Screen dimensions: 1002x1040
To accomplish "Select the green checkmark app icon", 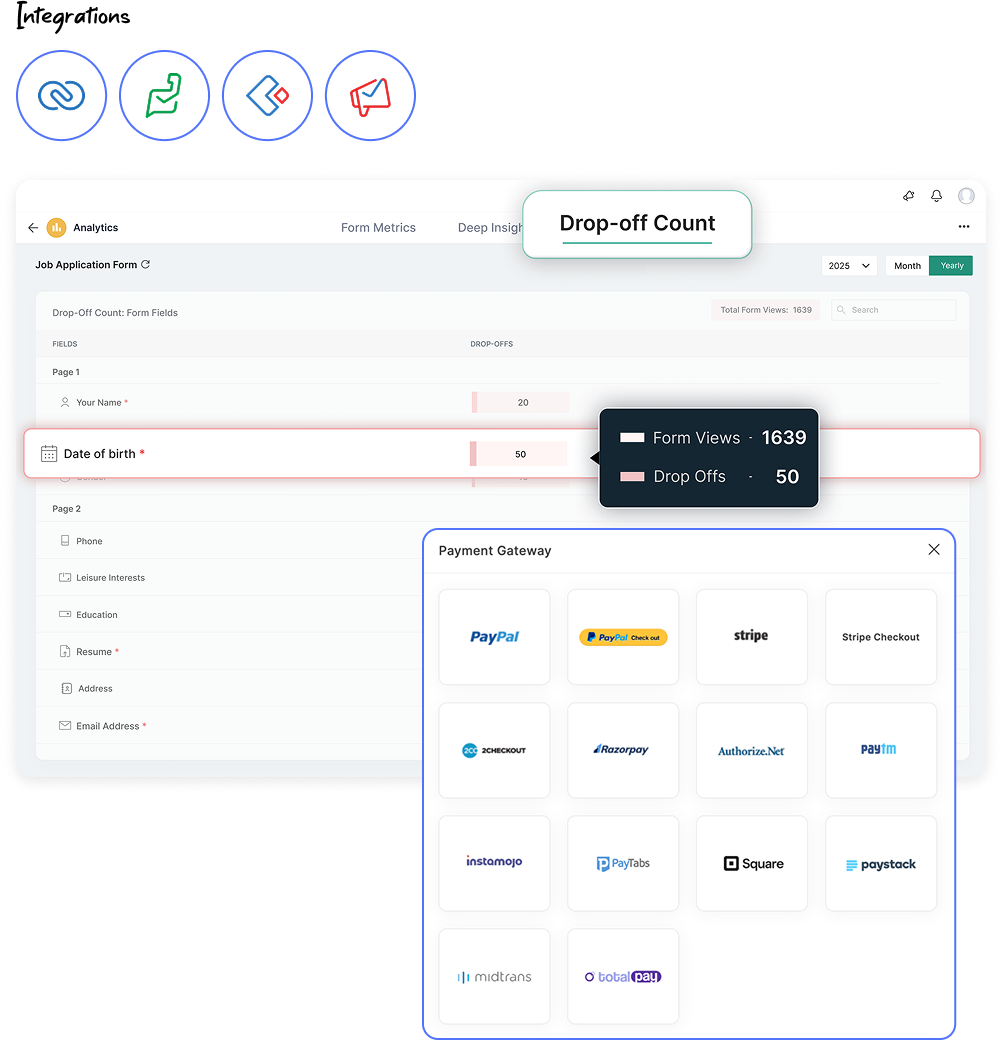I will point(164,95).
